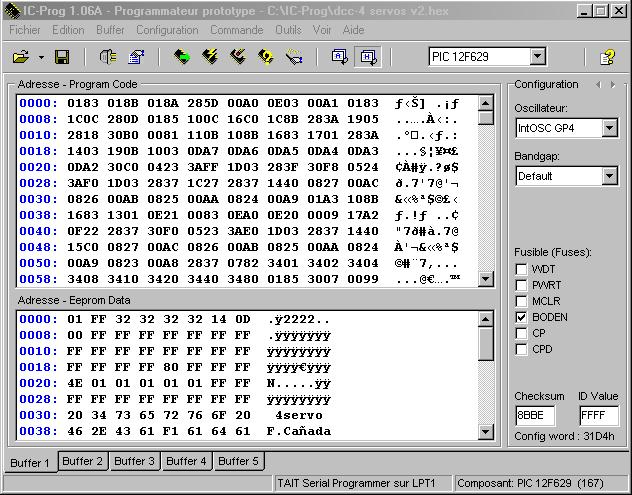Viewport: 632px width, 495px height.
Task: Switch to the hex view icon
Action: pyautogui.click(x=368, y=57)
